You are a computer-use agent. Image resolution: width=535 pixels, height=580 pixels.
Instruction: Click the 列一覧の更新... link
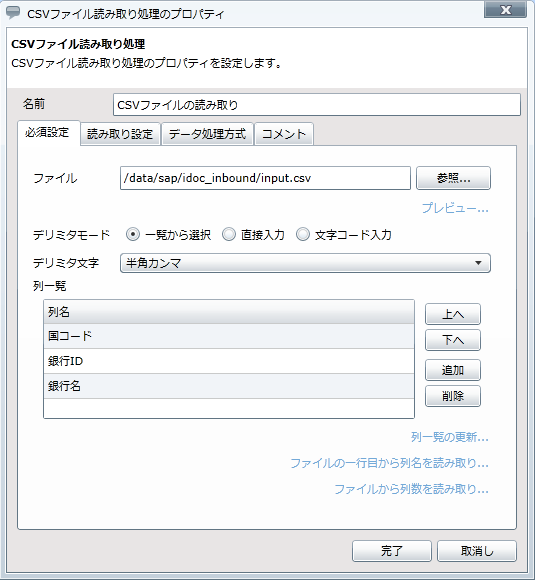tap(450, 437)
